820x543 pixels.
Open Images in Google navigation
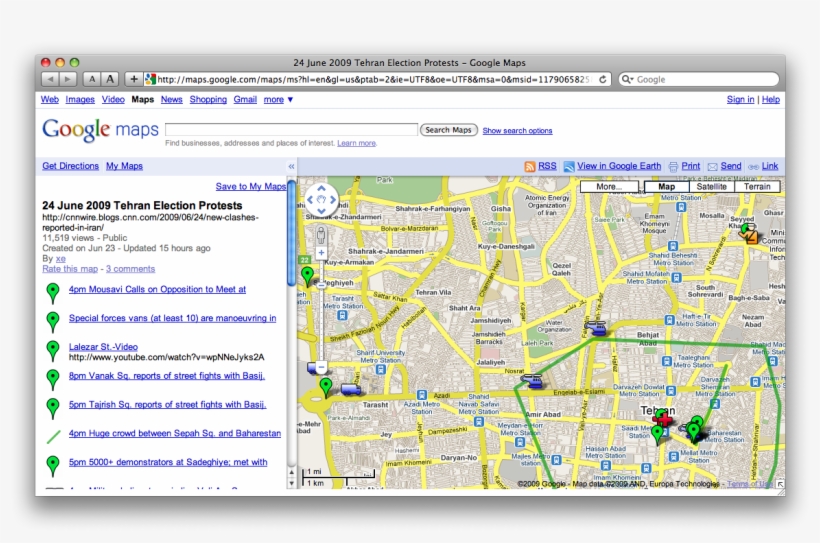click(80, 99)
